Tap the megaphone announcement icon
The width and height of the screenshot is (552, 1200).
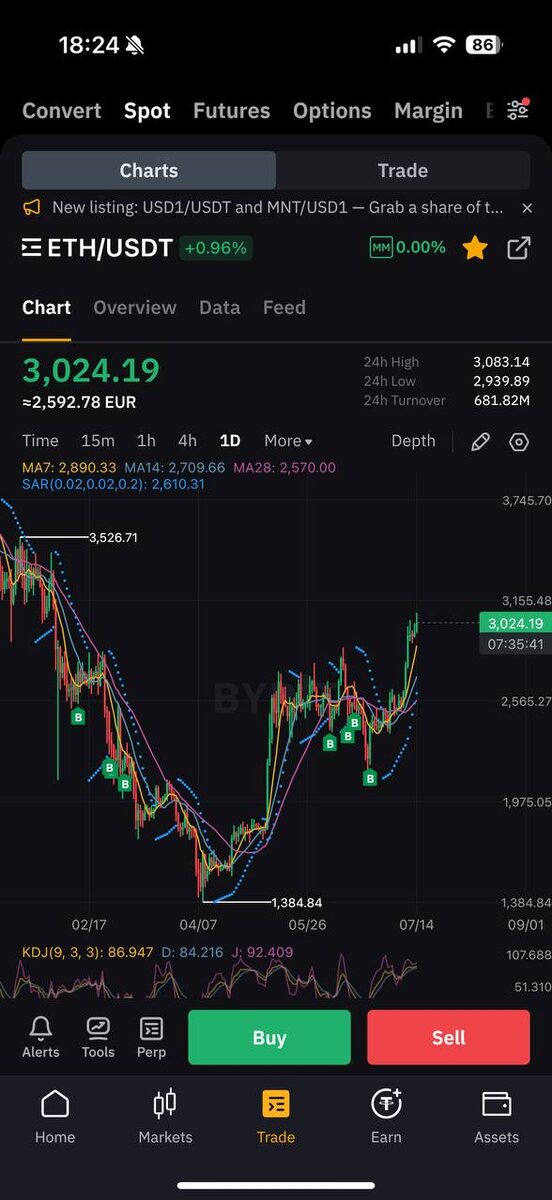click(x=32, y=208)
